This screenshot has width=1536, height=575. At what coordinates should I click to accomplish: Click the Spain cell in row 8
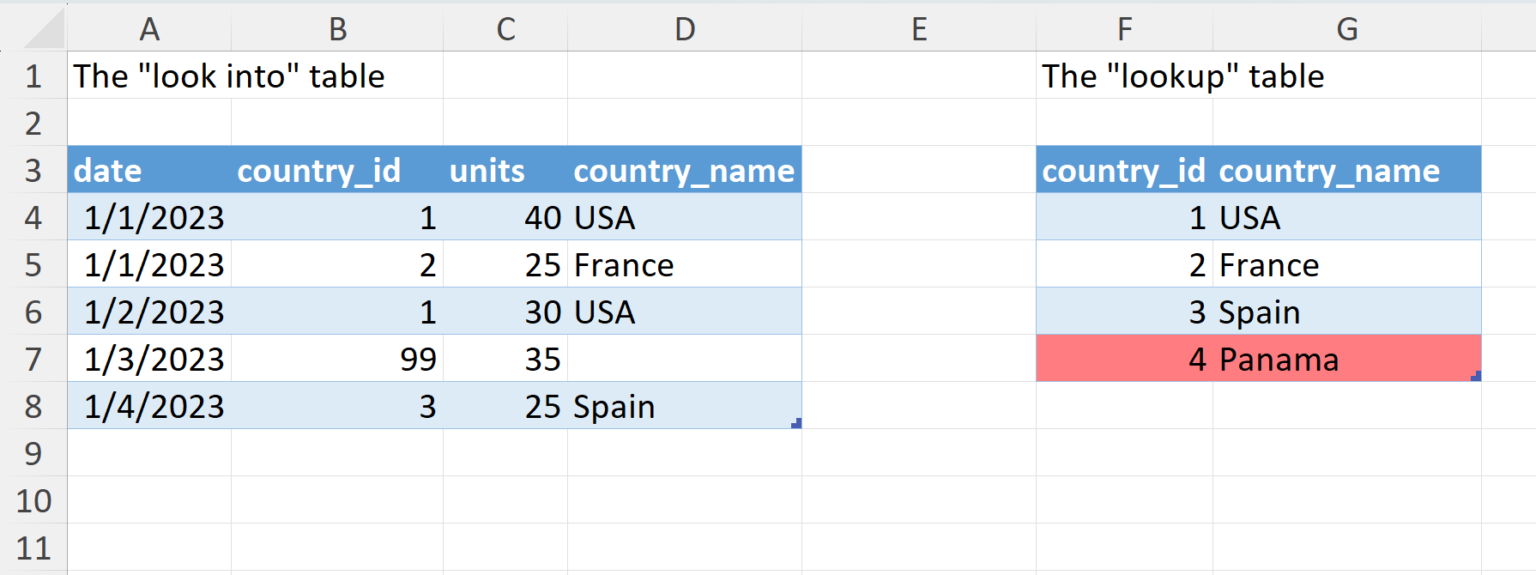coord(684,407)
